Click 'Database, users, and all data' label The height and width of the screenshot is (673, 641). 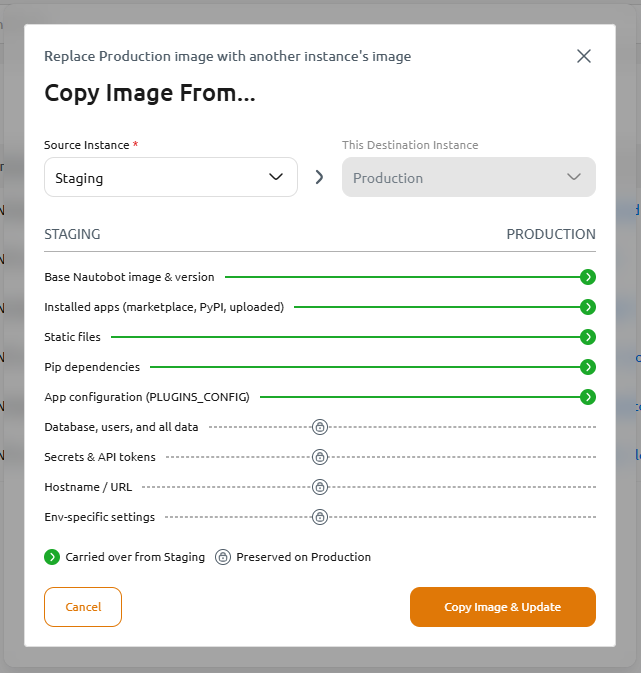click(x=122, y=427)
